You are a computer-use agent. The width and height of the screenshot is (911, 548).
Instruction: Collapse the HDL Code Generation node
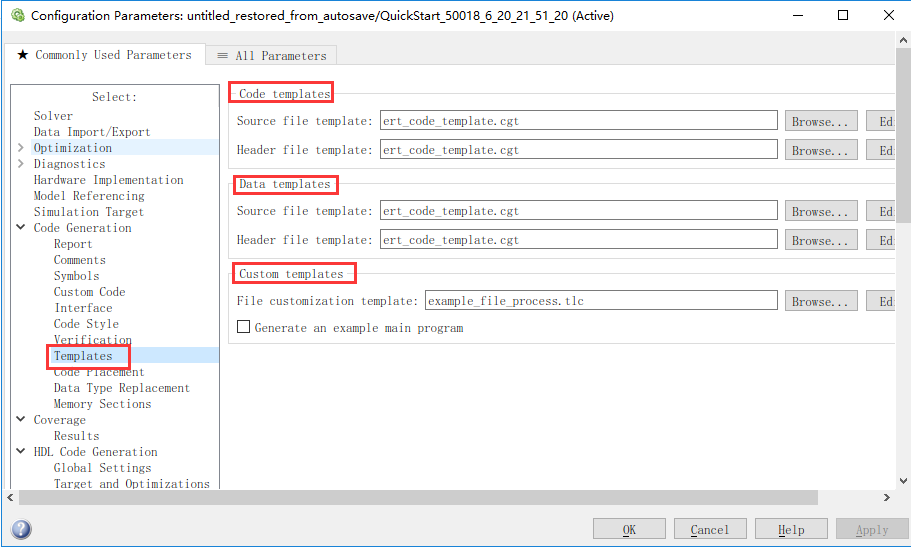[21, 451]
